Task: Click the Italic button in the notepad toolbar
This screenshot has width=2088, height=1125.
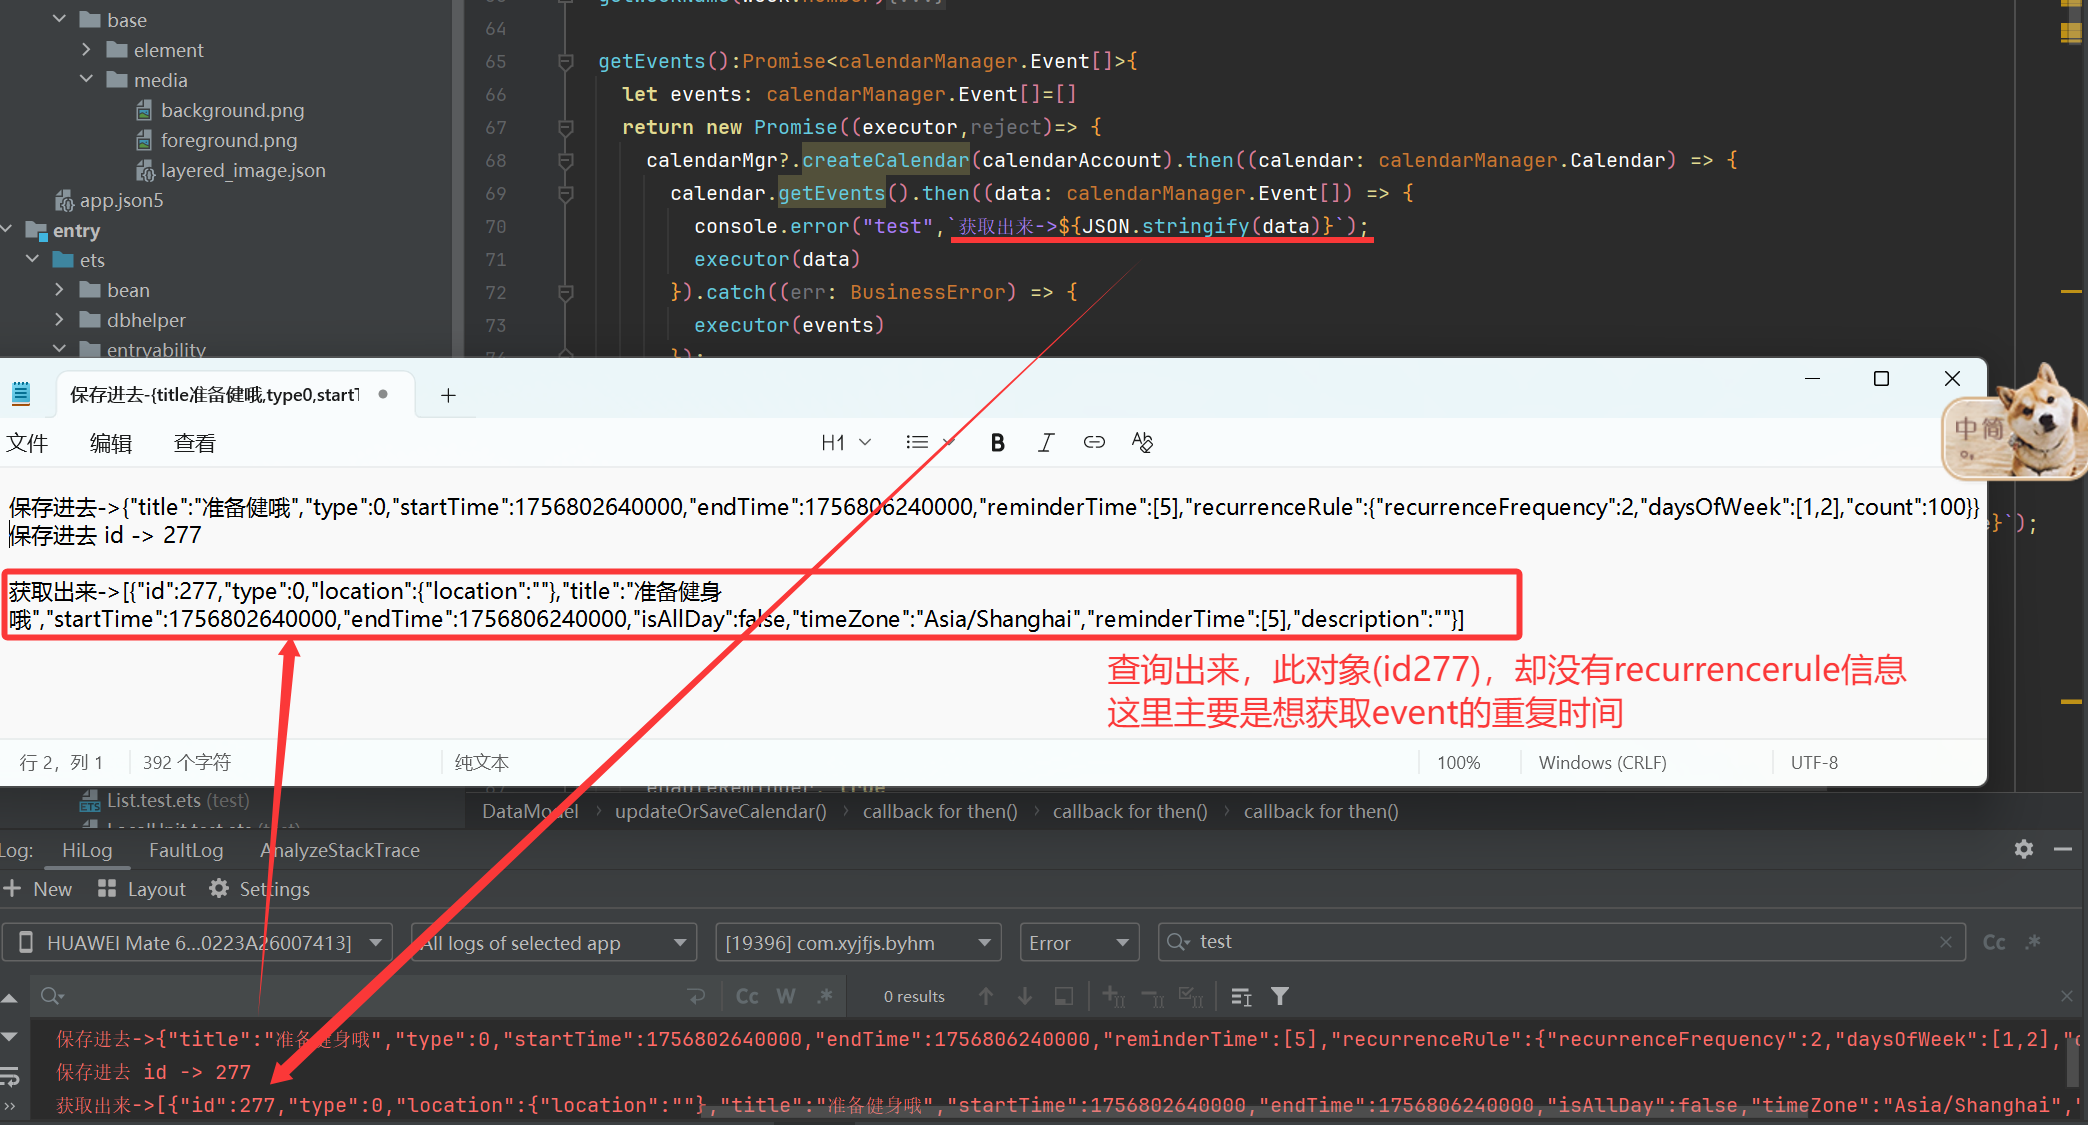Action: tap(1046, 443)
